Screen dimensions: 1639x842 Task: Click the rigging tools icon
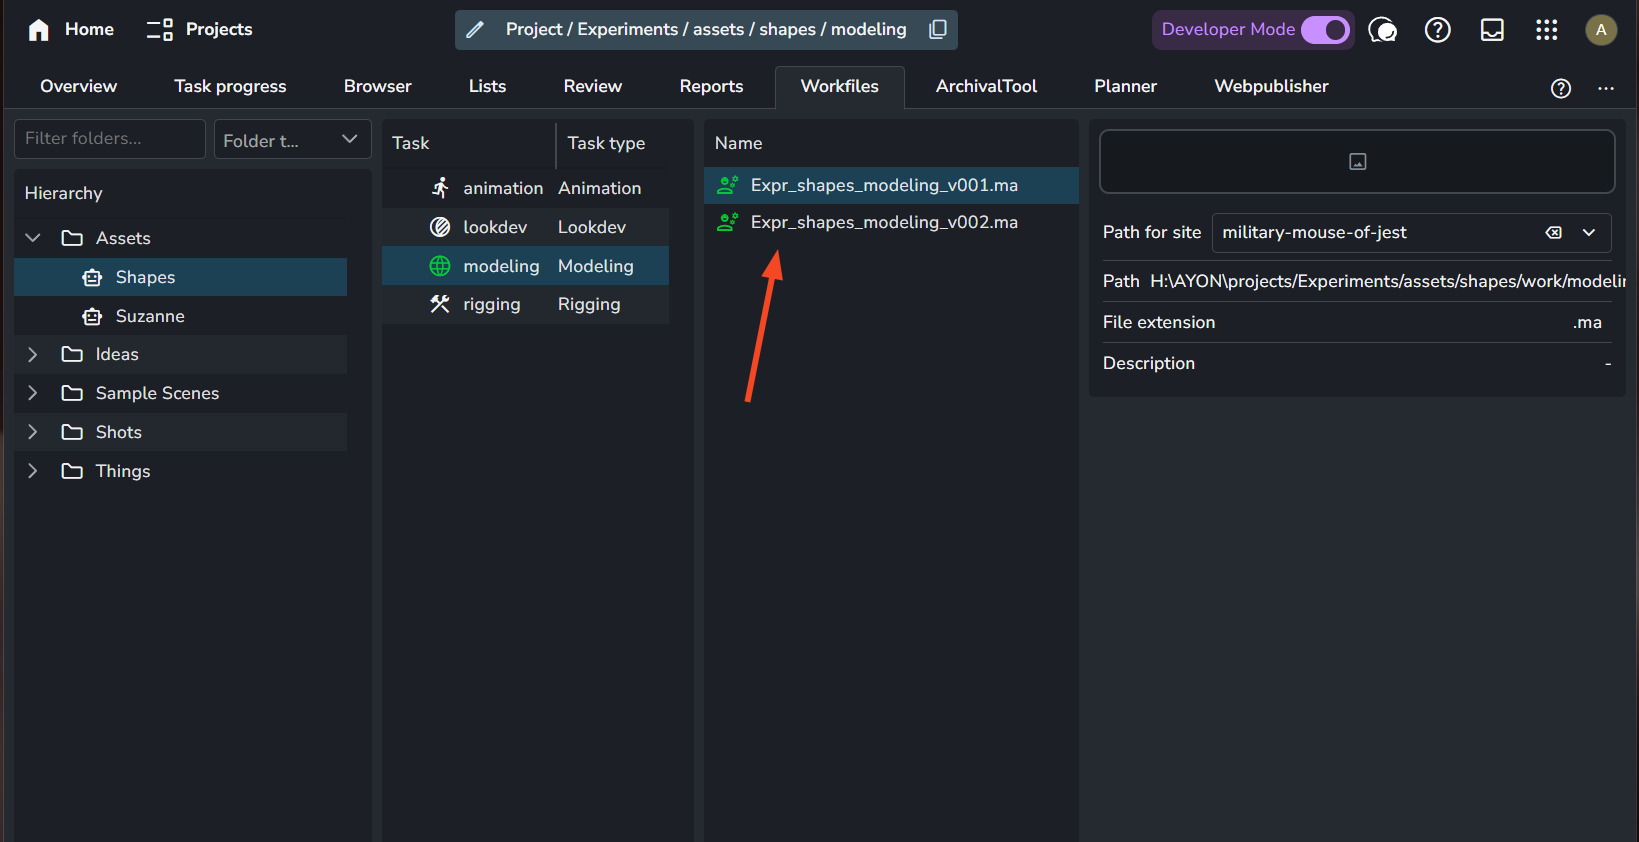tap(440, 304)
